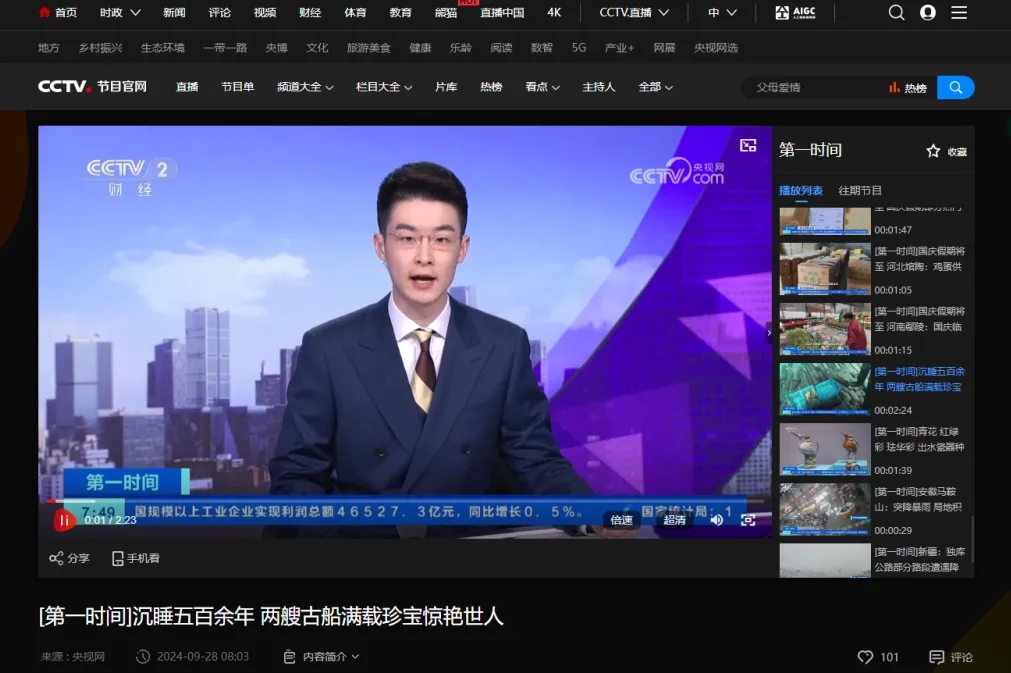Expand the 频道大全 dropdown menu
Screen dimensions: 1011x673
[305, 87]
